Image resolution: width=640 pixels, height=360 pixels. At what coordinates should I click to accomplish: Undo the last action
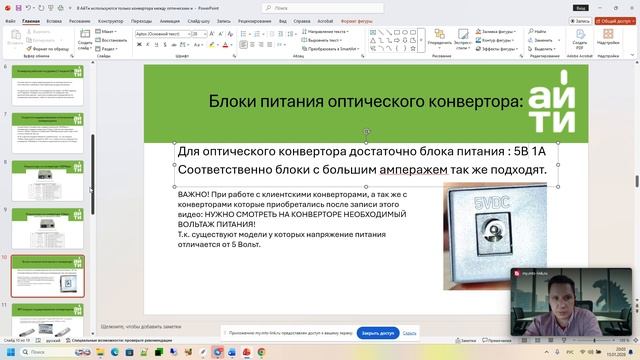pos(28,8)
